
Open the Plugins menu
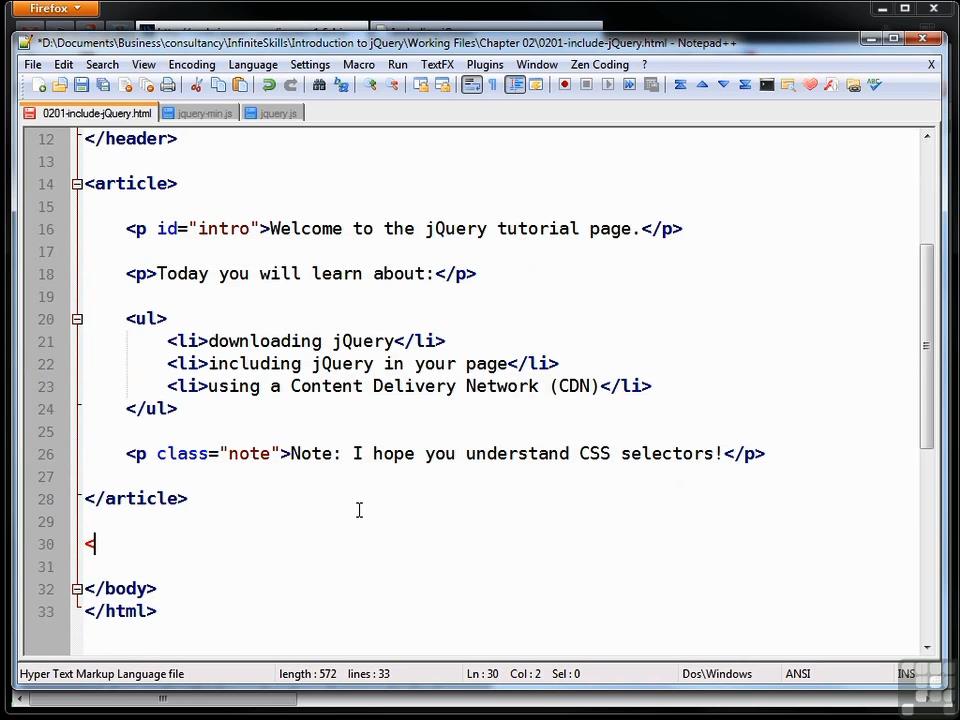[485, 64]
